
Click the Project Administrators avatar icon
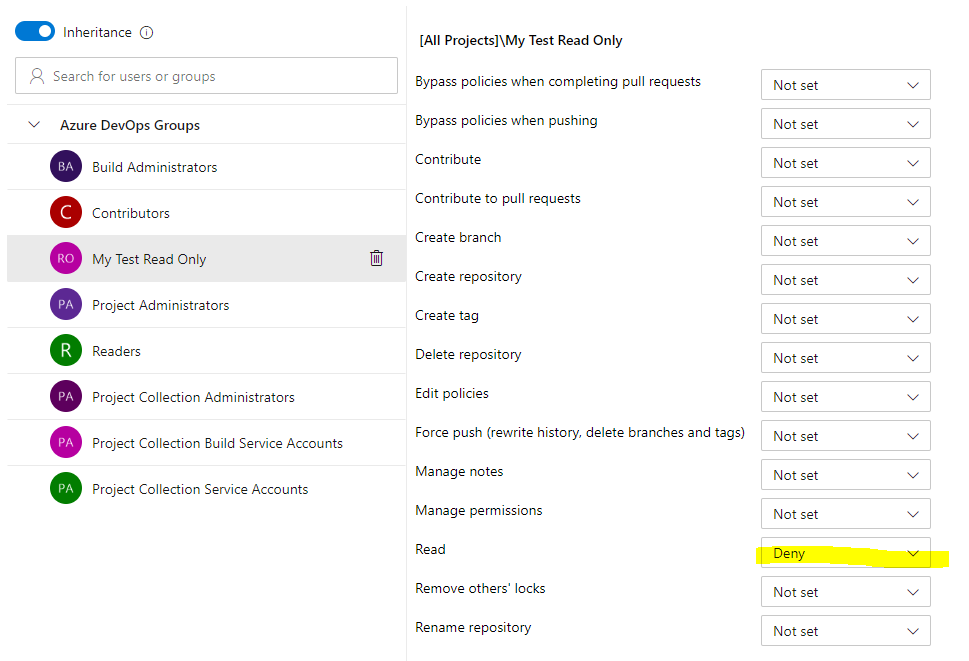pyautogui.click(x=66, y=305)
